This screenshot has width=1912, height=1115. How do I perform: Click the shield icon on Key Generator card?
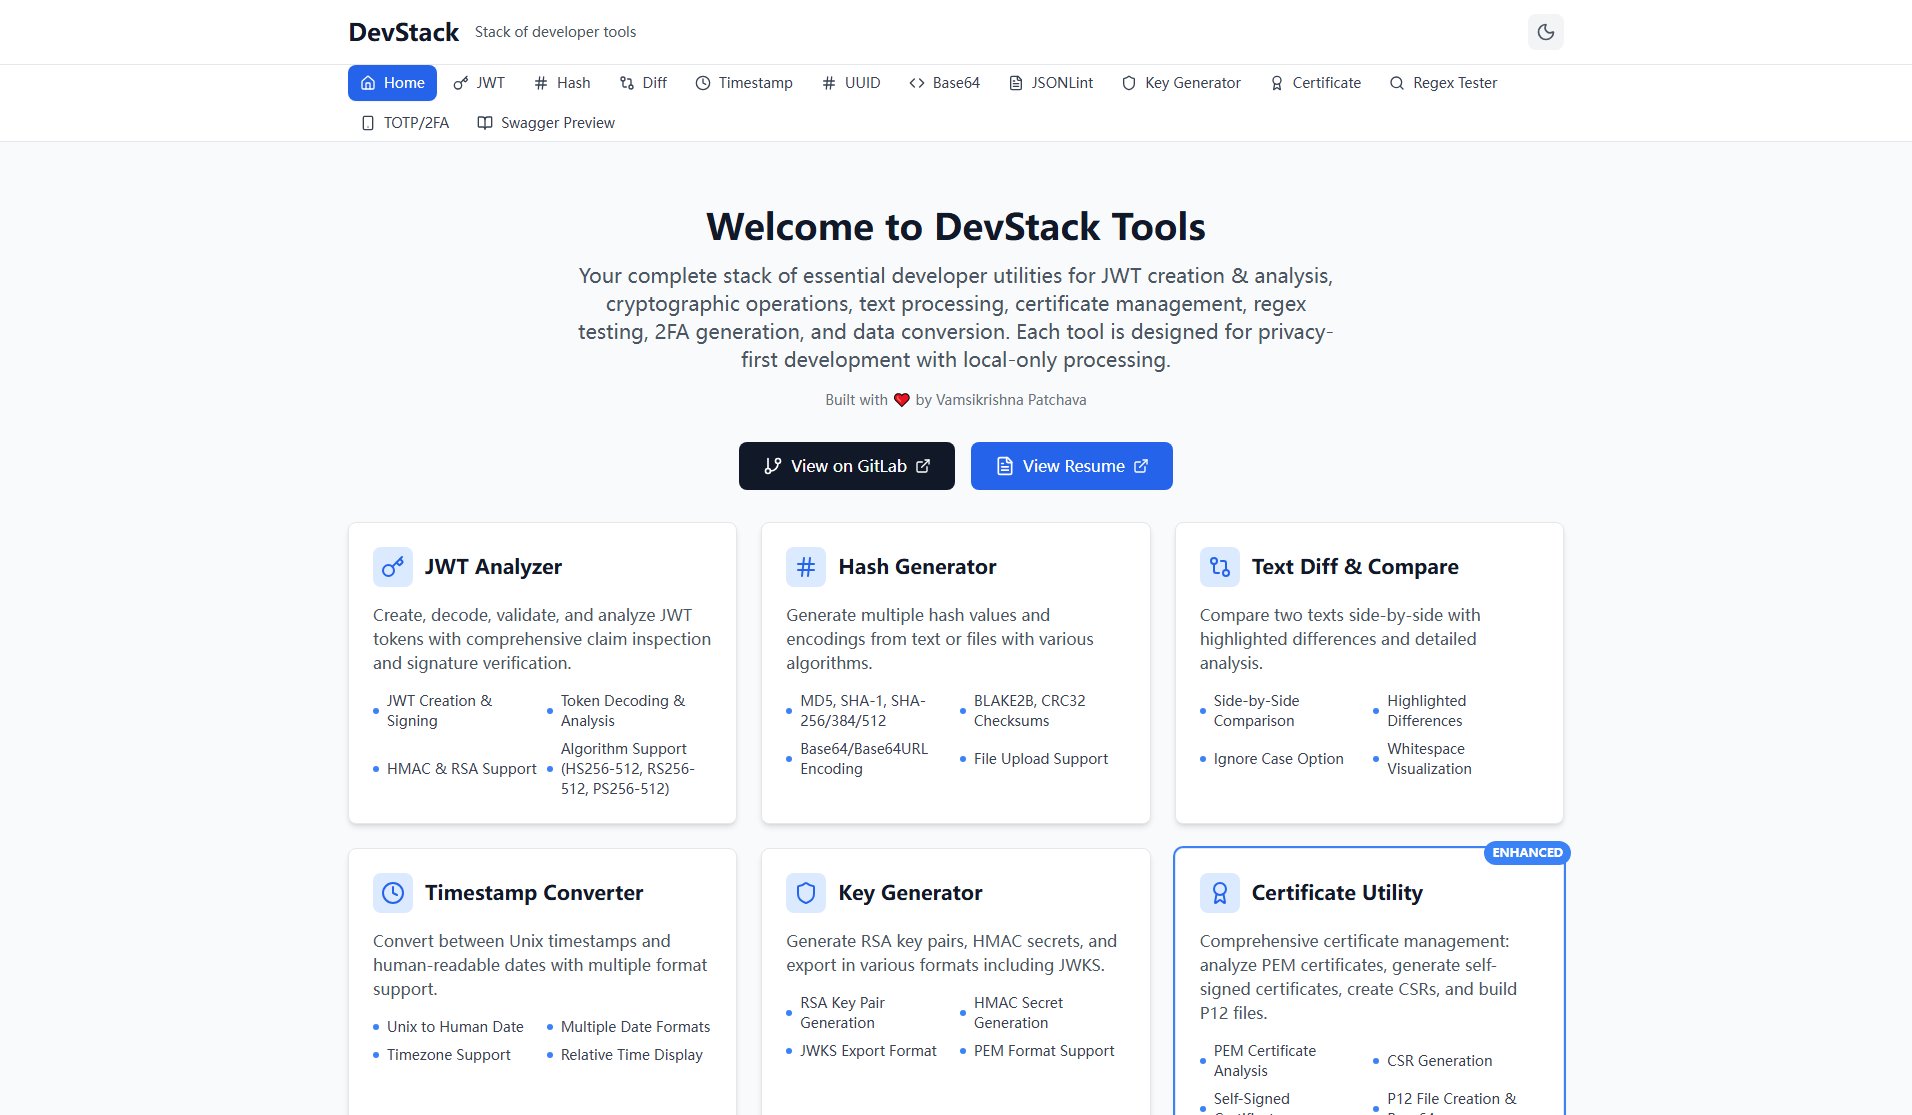tap(806, 893)
